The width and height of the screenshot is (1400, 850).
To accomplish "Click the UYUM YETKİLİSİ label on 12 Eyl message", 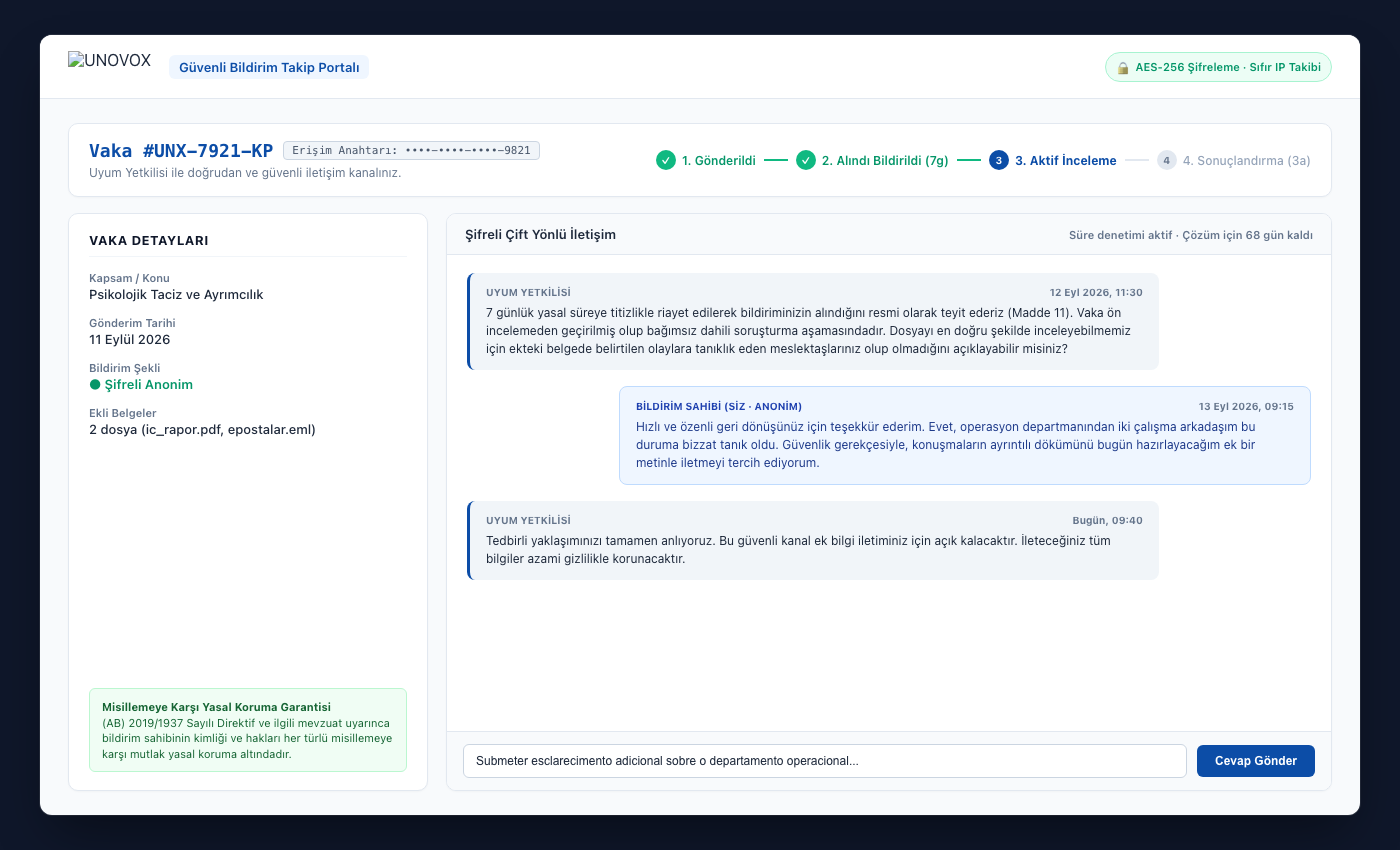I will tap(528, 292).
